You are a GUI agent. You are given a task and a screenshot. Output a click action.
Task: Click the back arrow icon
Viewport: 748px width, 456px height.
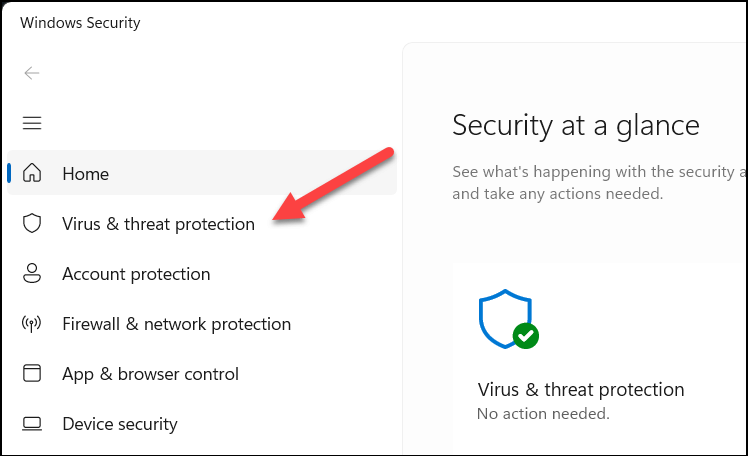click(32, 73)
